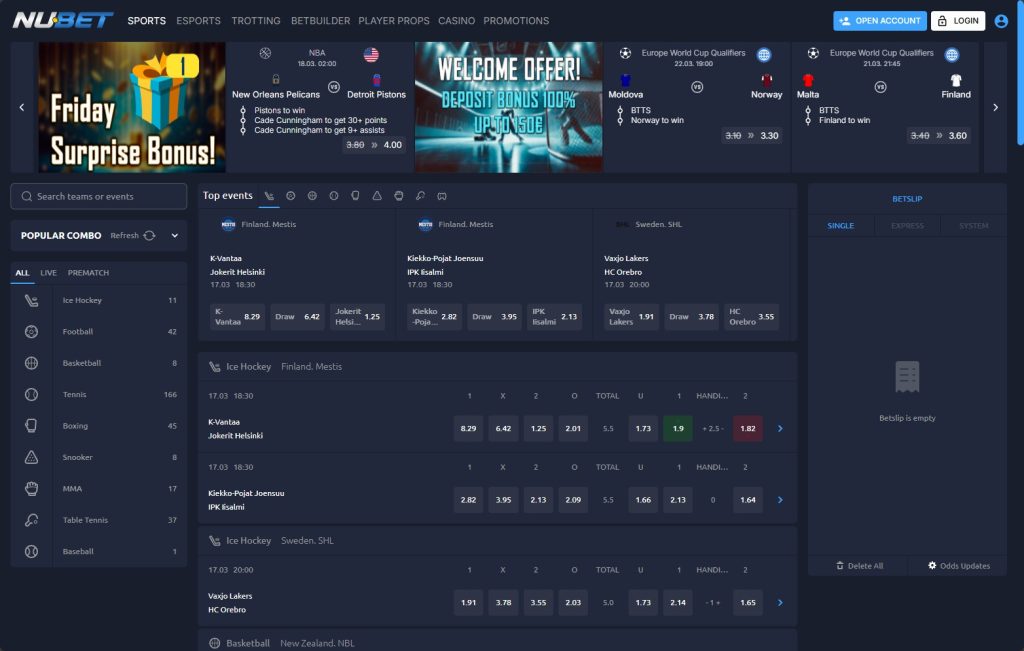Pick Draw 3.95 in Kiekko-Pojat Top events card

[x=494, y=317]
